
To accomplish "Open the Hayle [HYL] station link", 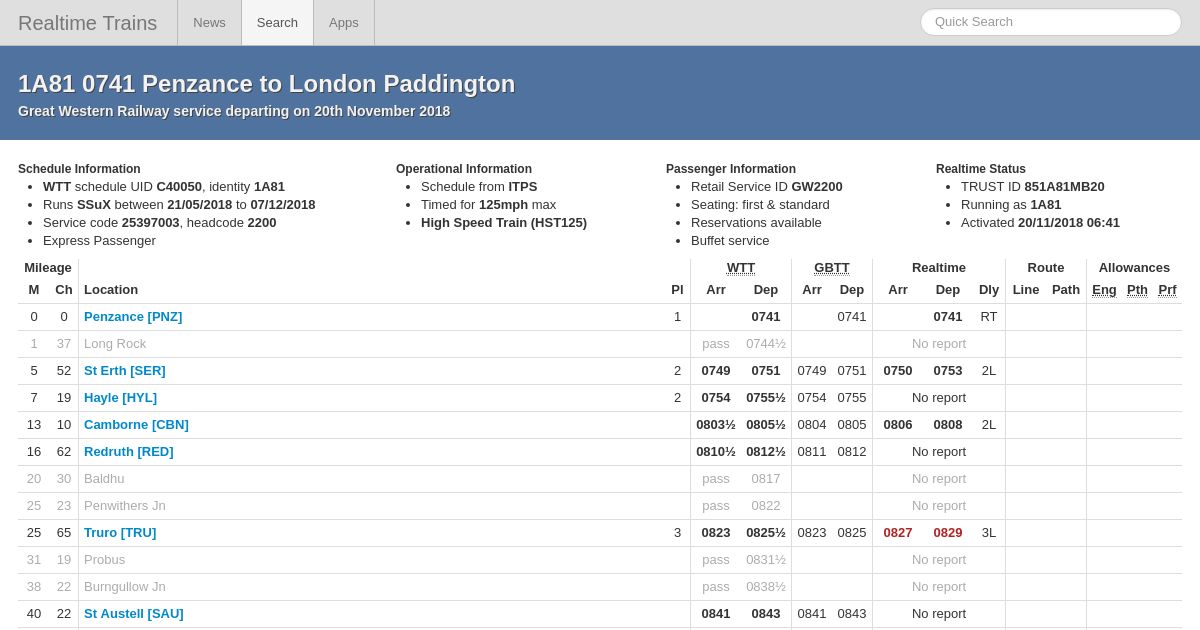I will tap(120, 398).
